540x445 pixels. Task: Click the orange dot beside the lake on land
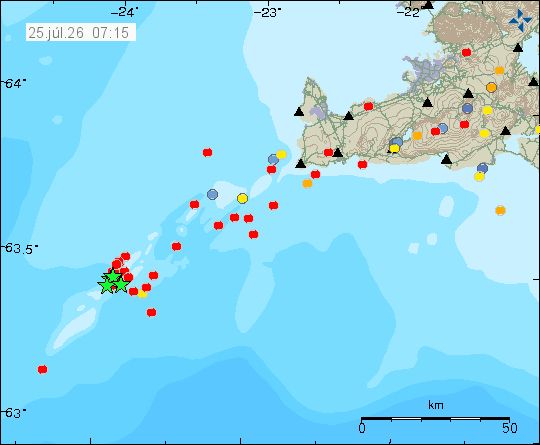tap(417, 136)
